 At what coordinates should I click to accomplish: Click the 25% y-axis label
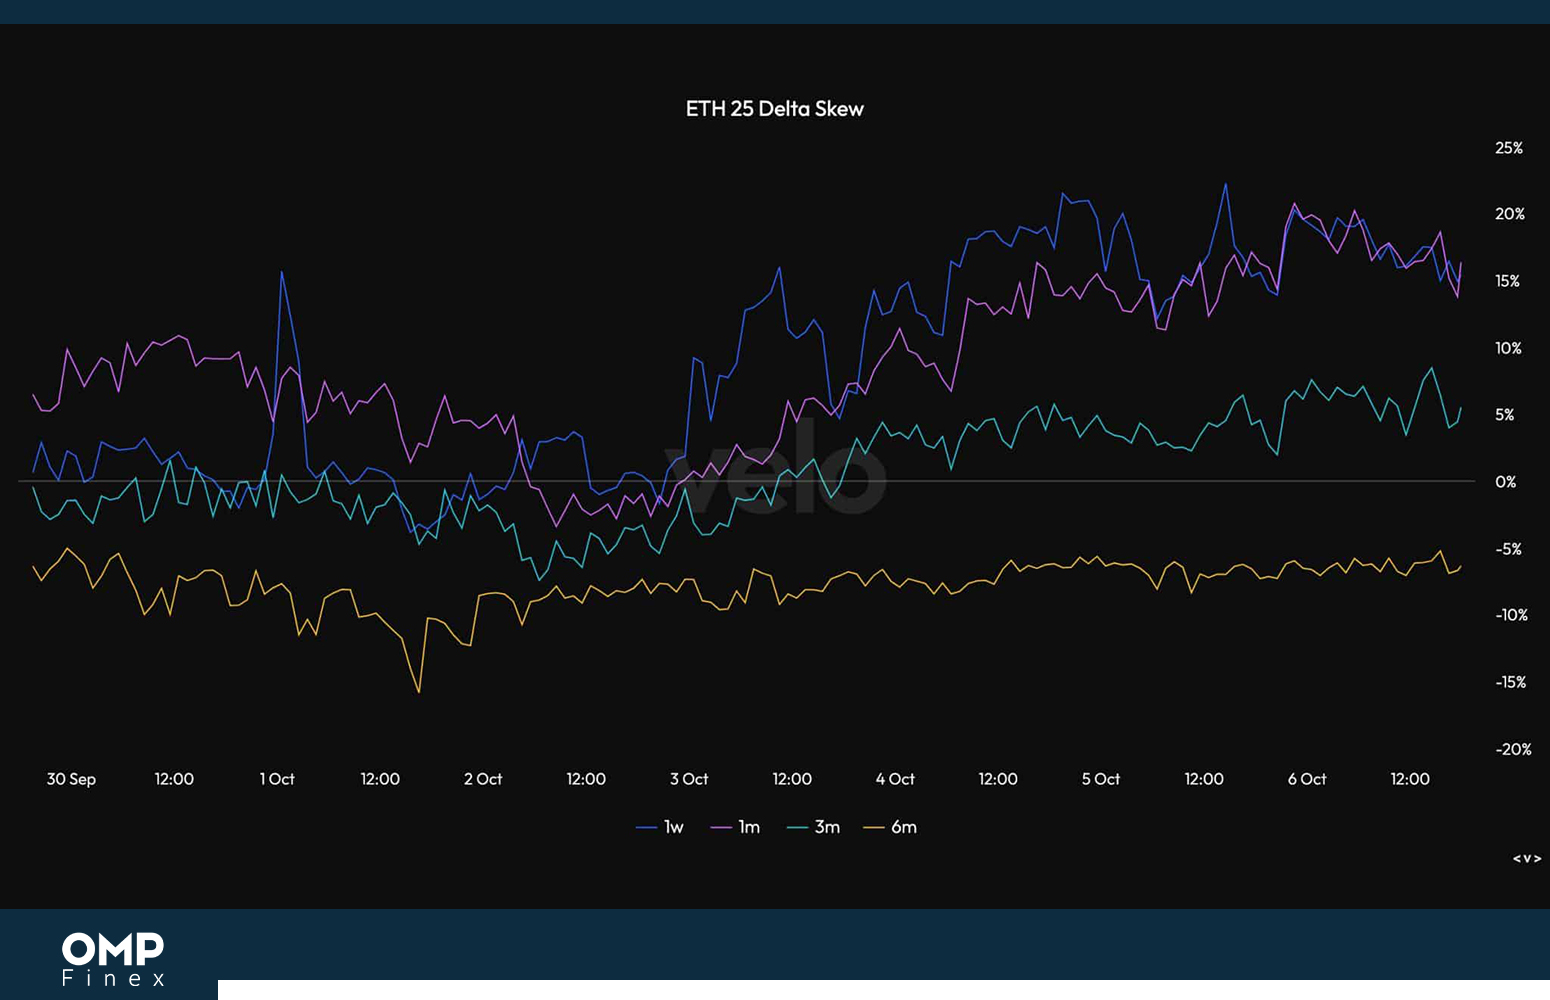point(1509,148)
